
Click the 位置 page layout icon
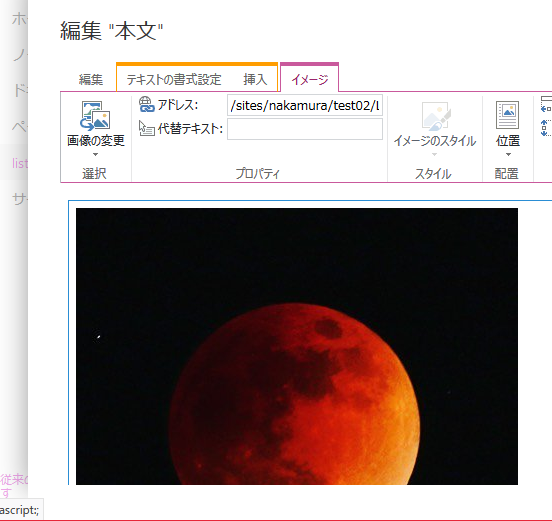coord(507,115)
